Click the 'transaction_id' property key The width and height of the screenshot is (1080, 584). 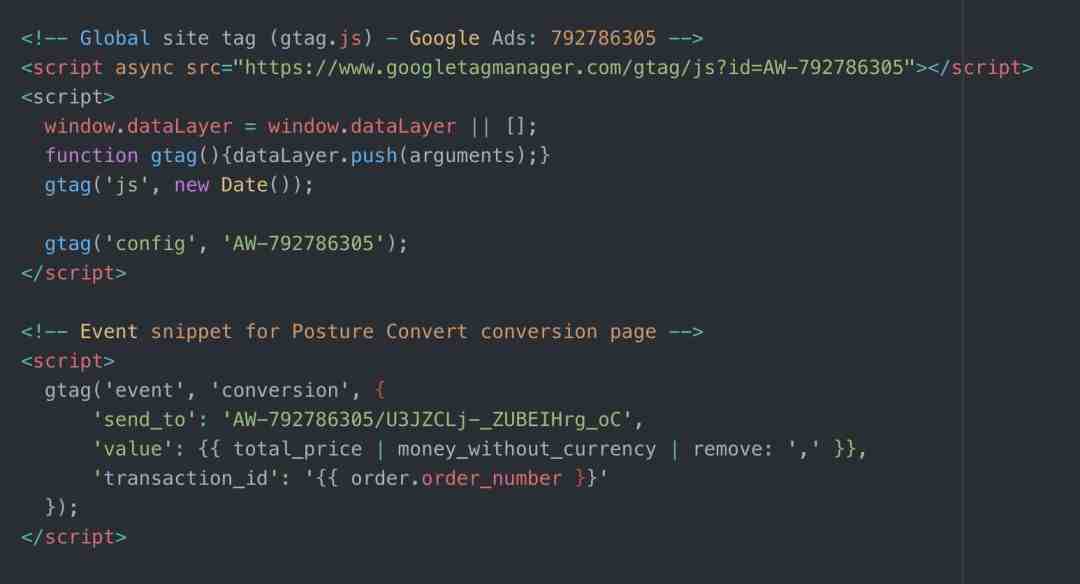pyautogui.click(x=185, y=478)
